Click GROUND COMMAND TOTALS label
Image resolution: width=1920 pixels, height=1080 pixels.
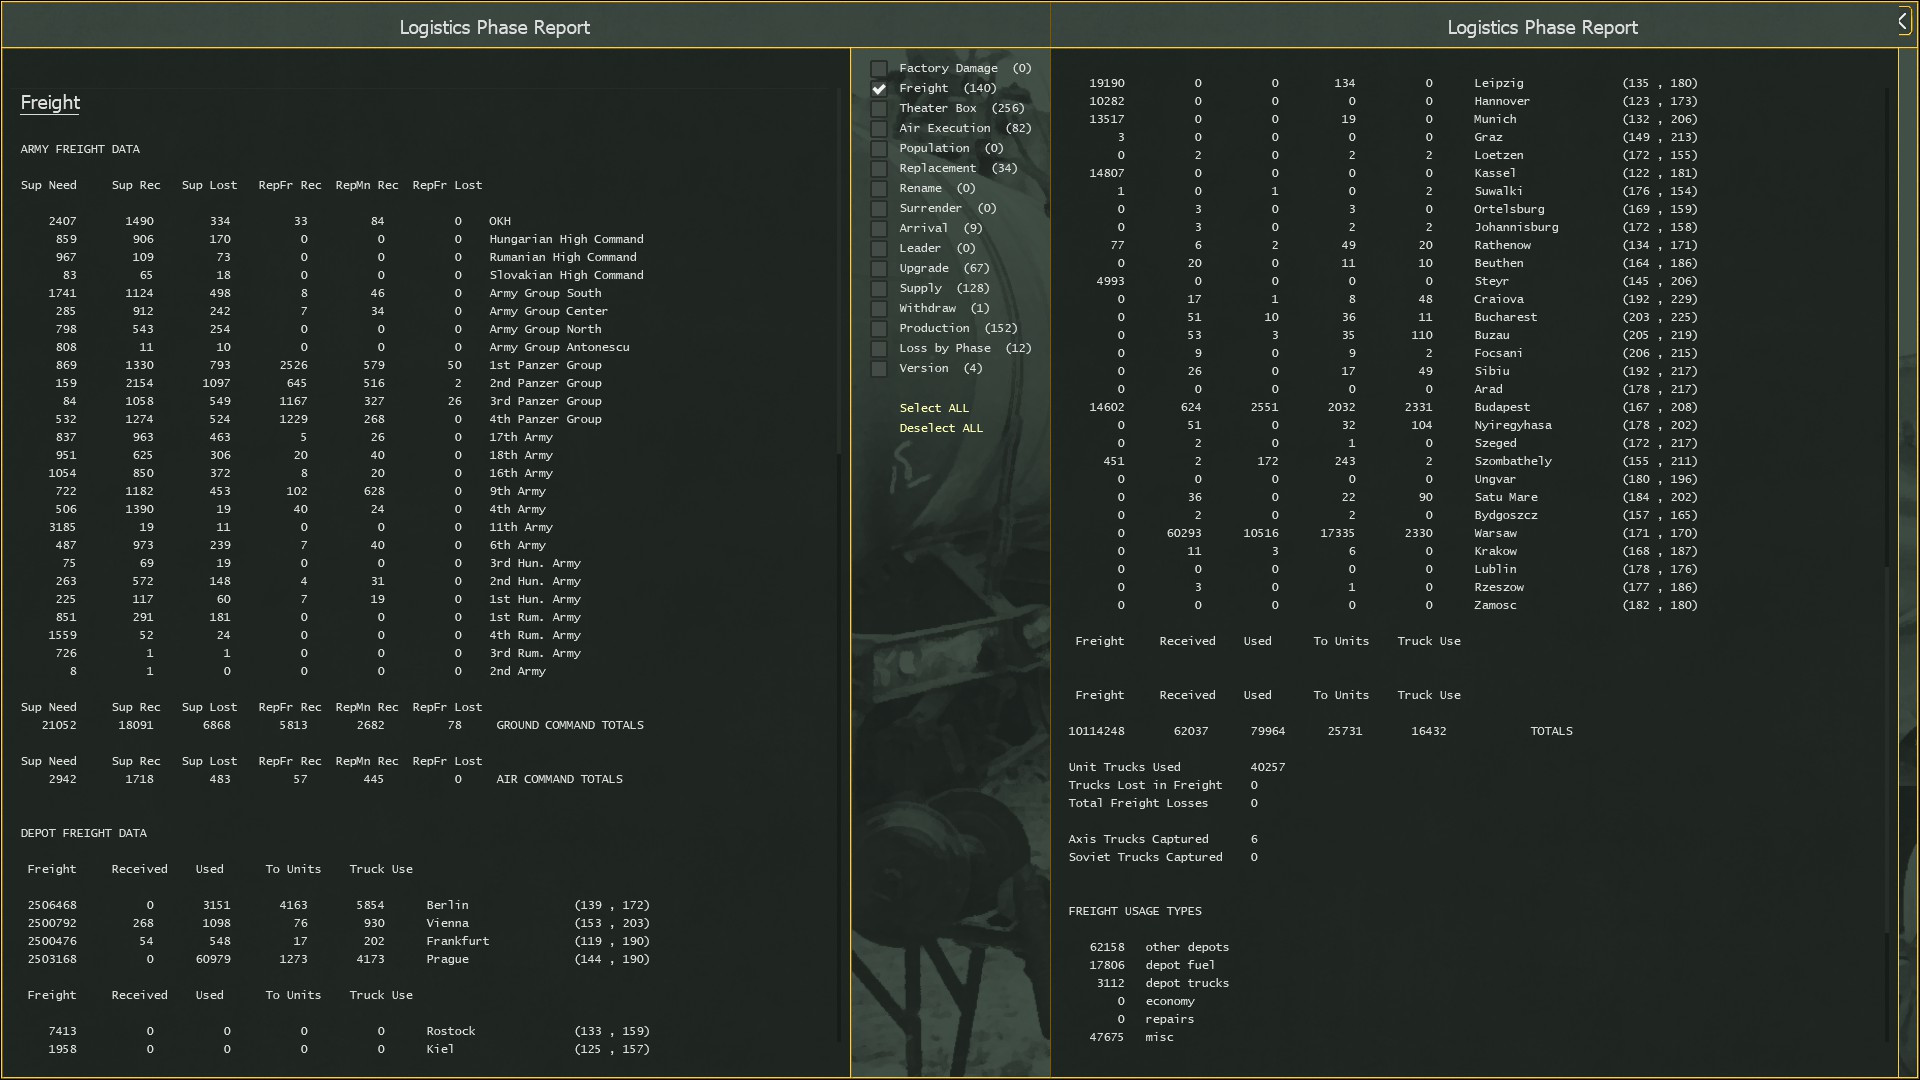coord(570,725)
